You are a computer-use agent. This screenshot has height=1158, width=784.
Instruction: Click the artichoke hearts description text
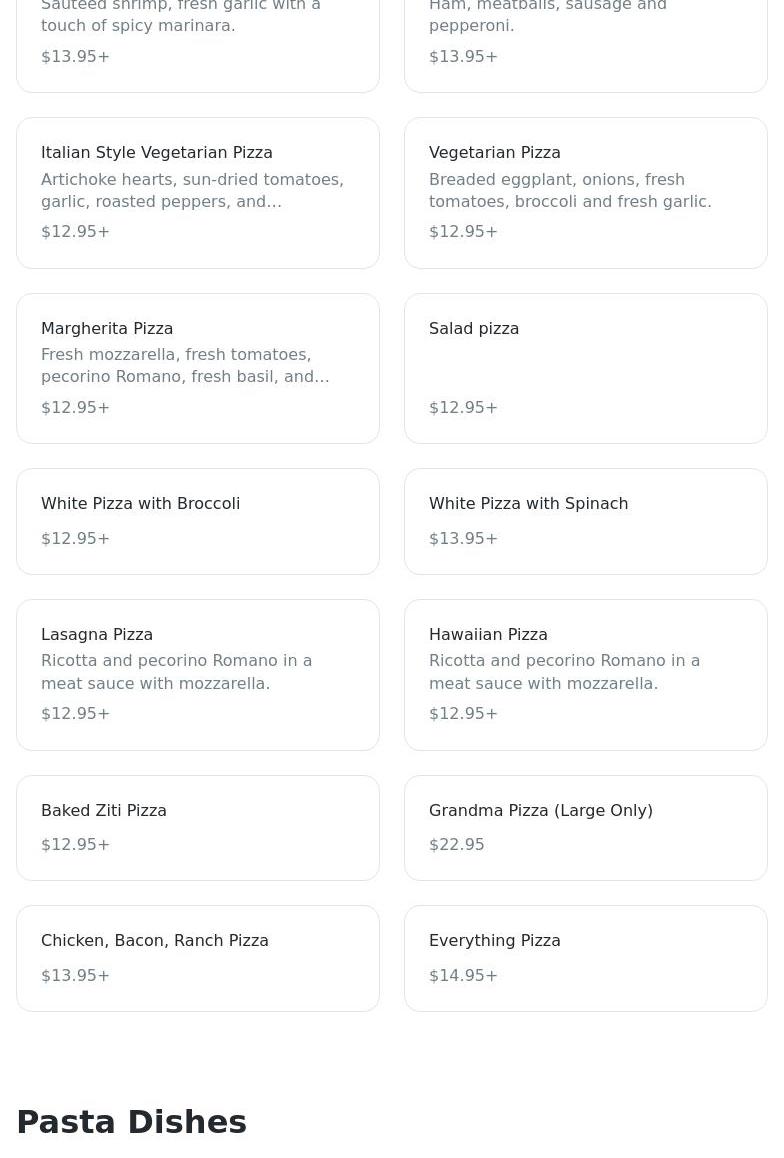coord(192,190)
